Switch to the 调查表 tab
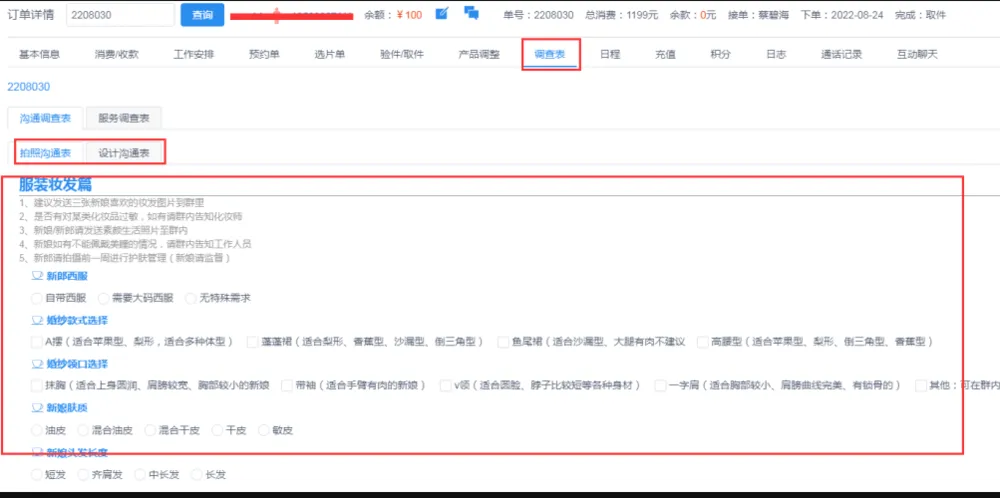The width and height of the screenshot is (1000, 498). point(551,54)
